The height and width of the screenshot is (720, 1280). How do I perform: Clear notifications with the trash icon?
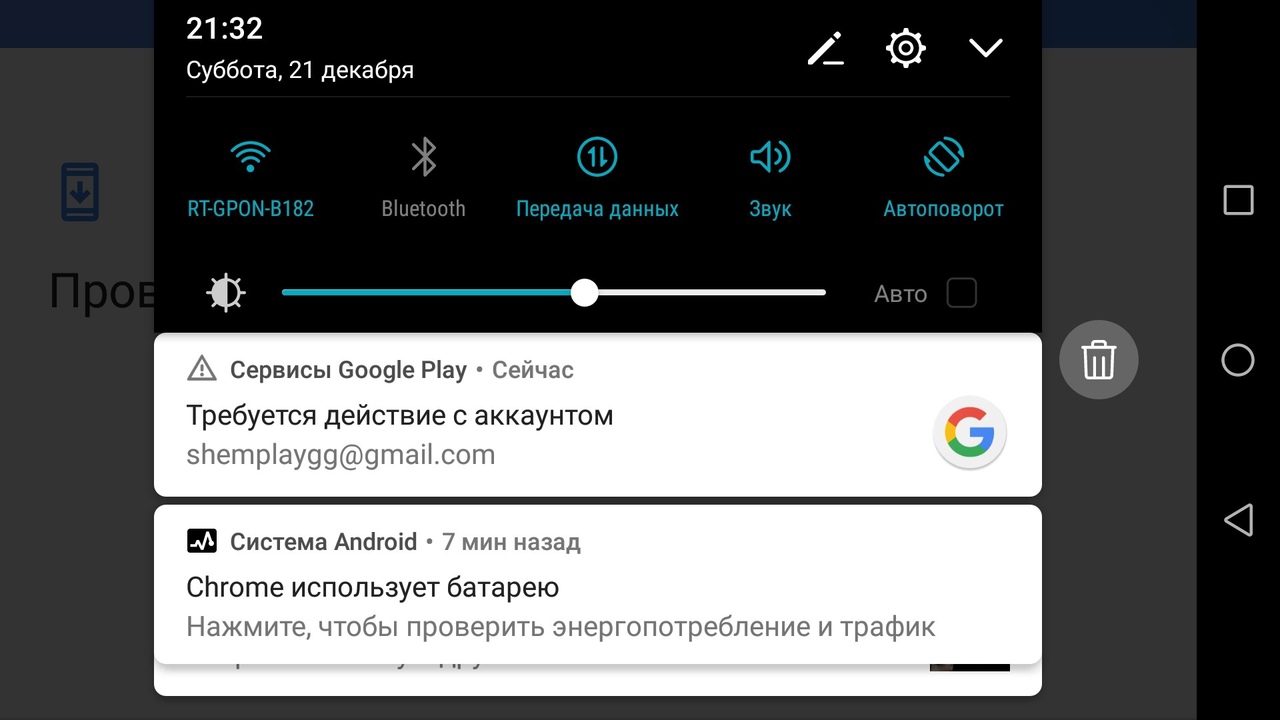click(x=1099, y=360)
